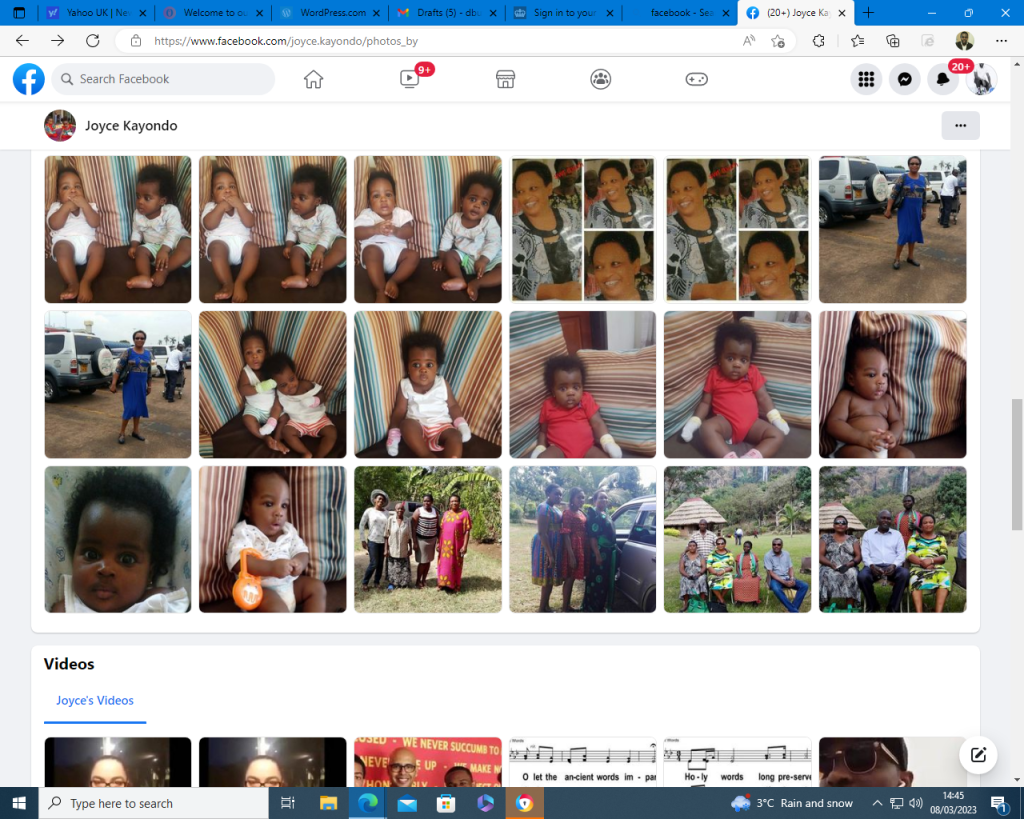
Task: Click the Search Facebook field
Action: 165,79
